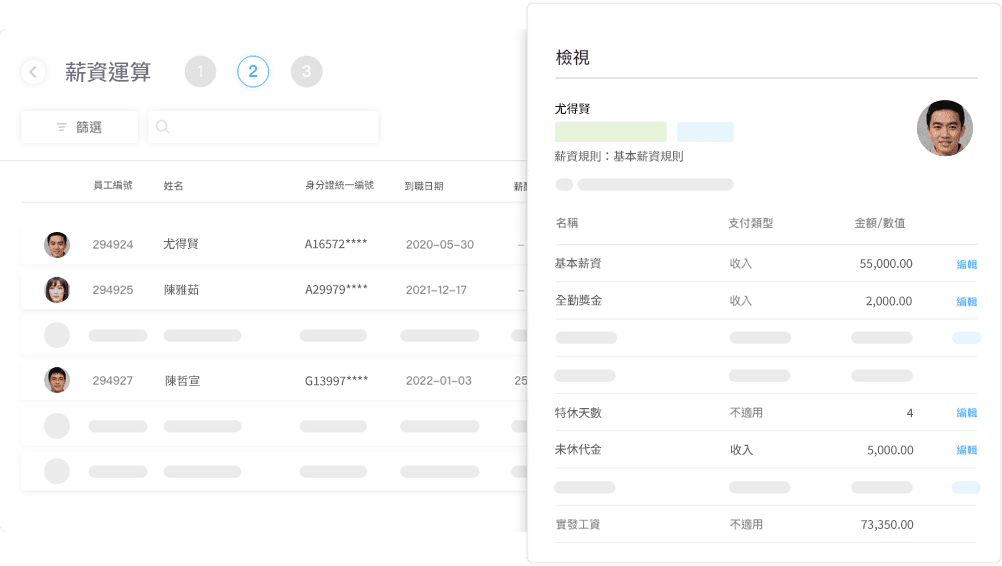Select employee number 294924
The image size is (1002, 566).
coord(112,245)
